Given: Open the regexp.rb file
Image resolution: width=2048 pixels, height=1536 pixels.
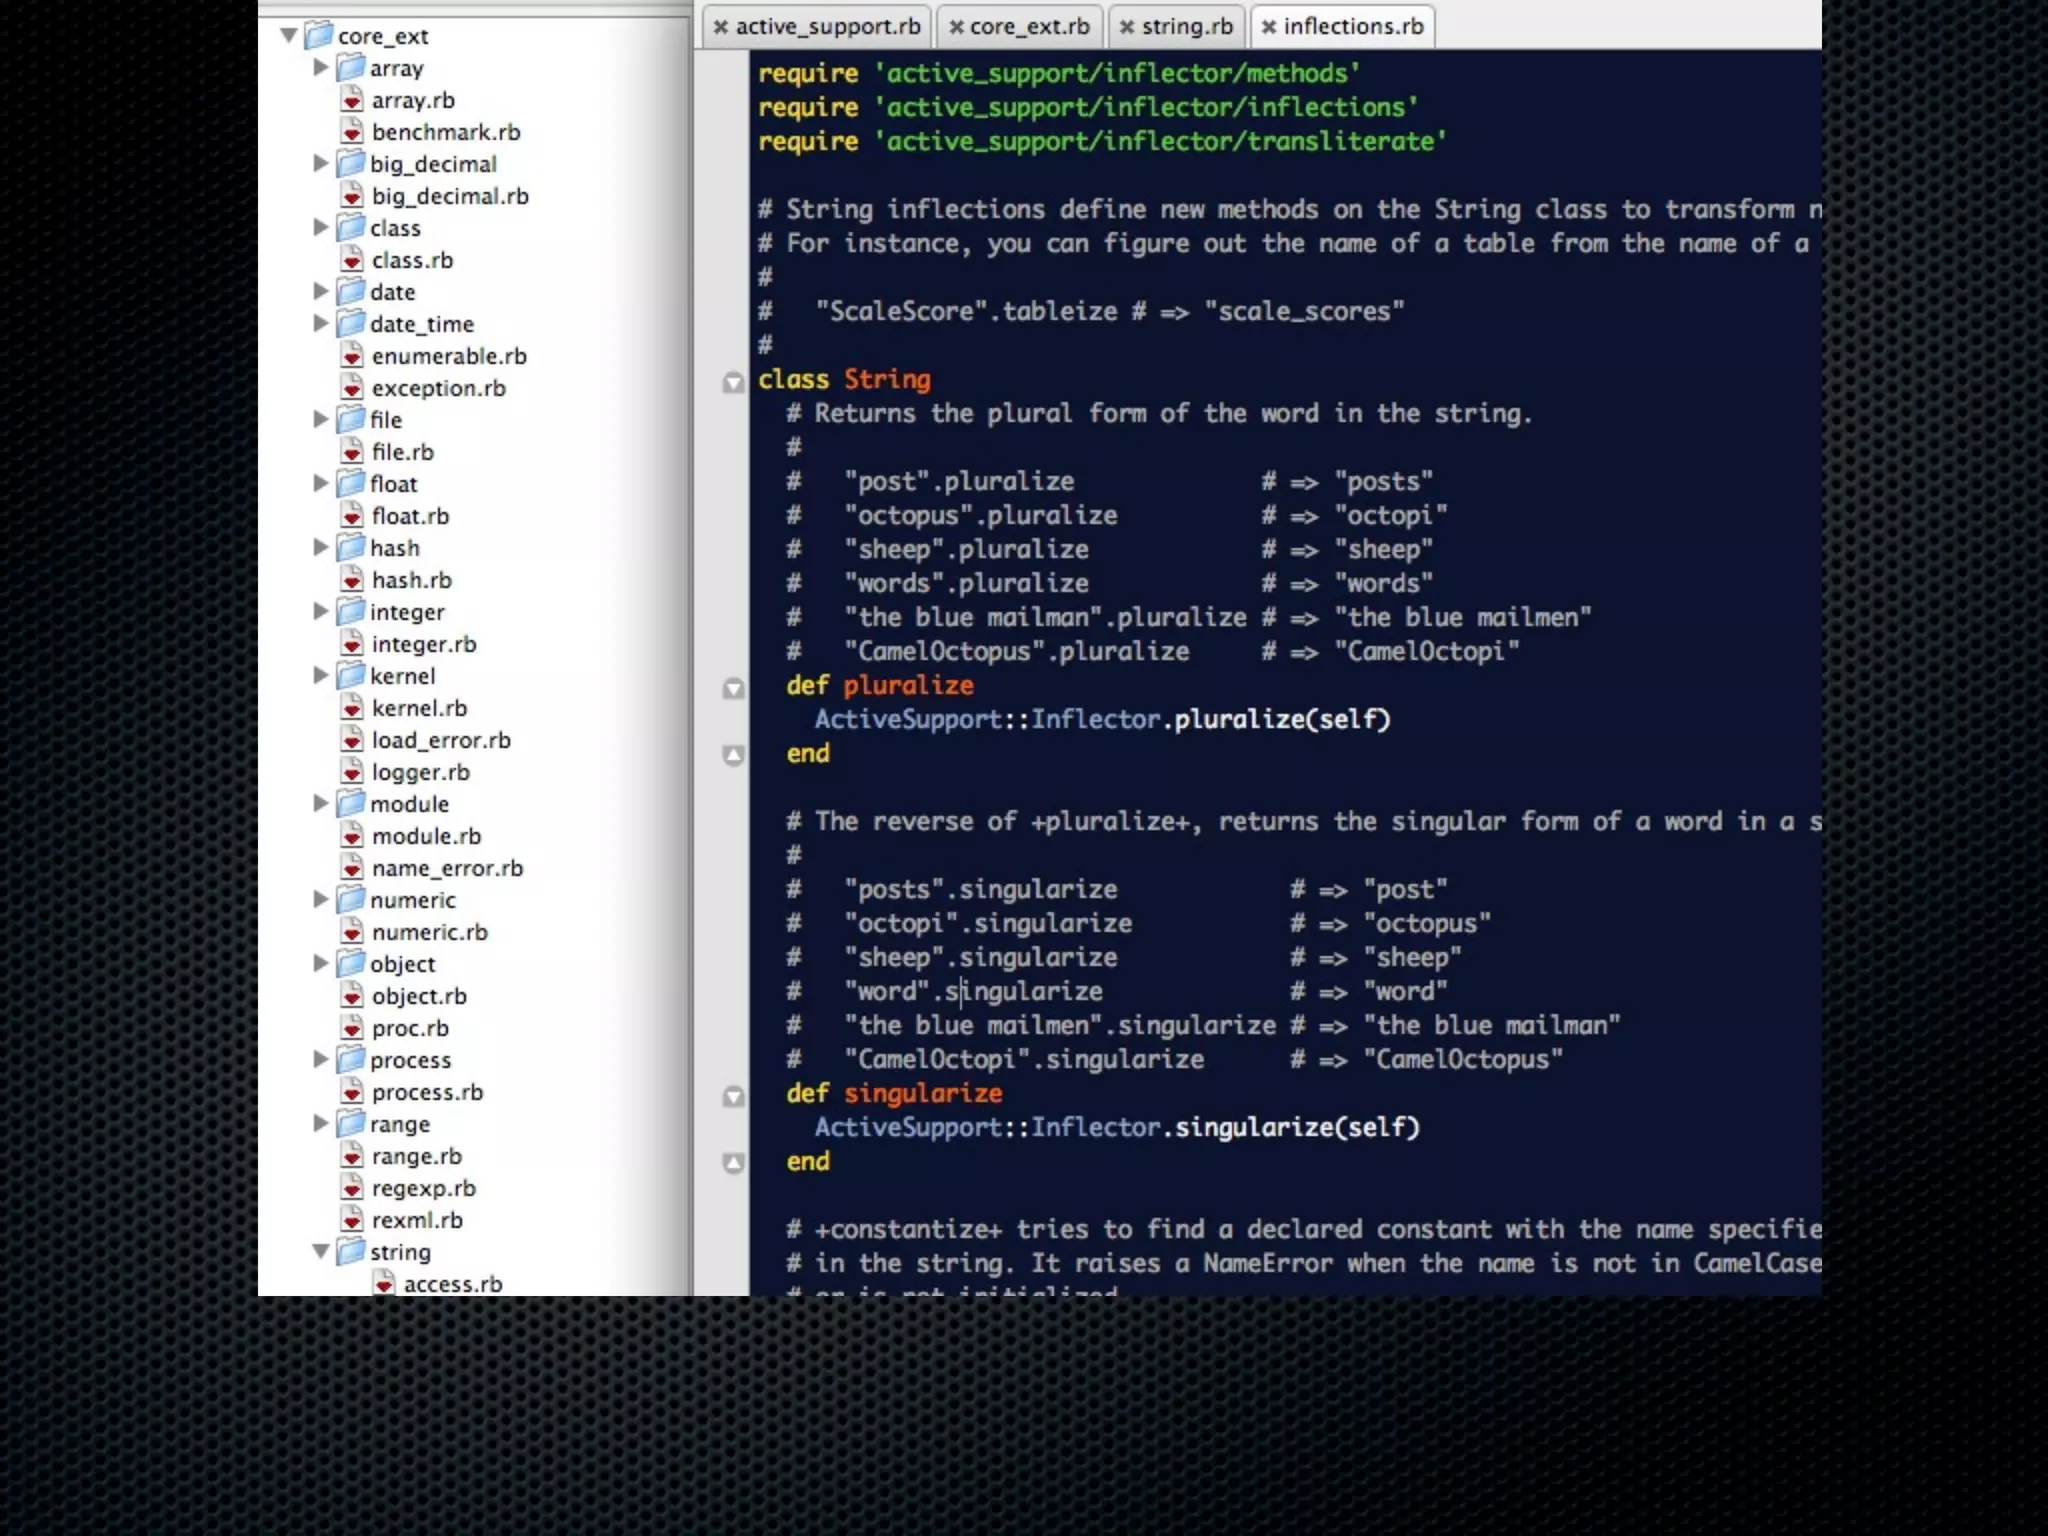Looking at the screenshot, I should pos(423,1188).
